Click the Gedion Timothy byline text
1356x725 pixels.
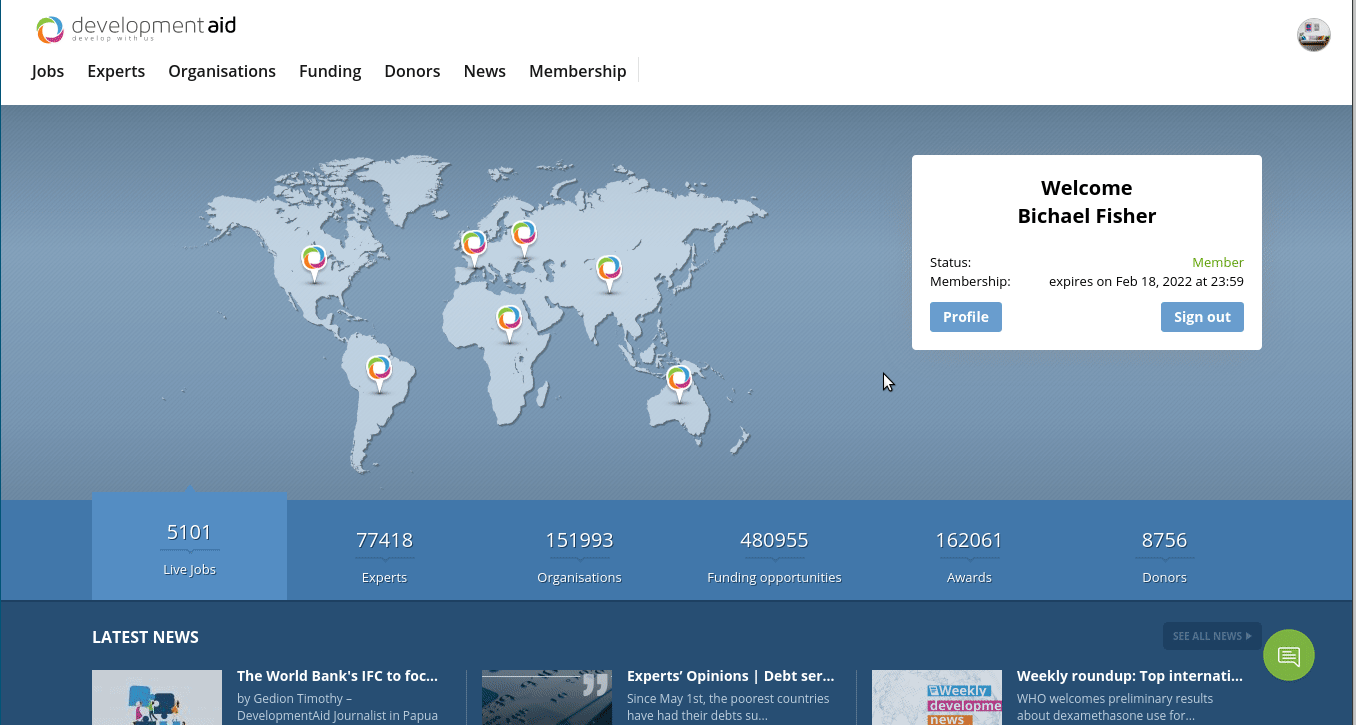click(x=337, y=707)
